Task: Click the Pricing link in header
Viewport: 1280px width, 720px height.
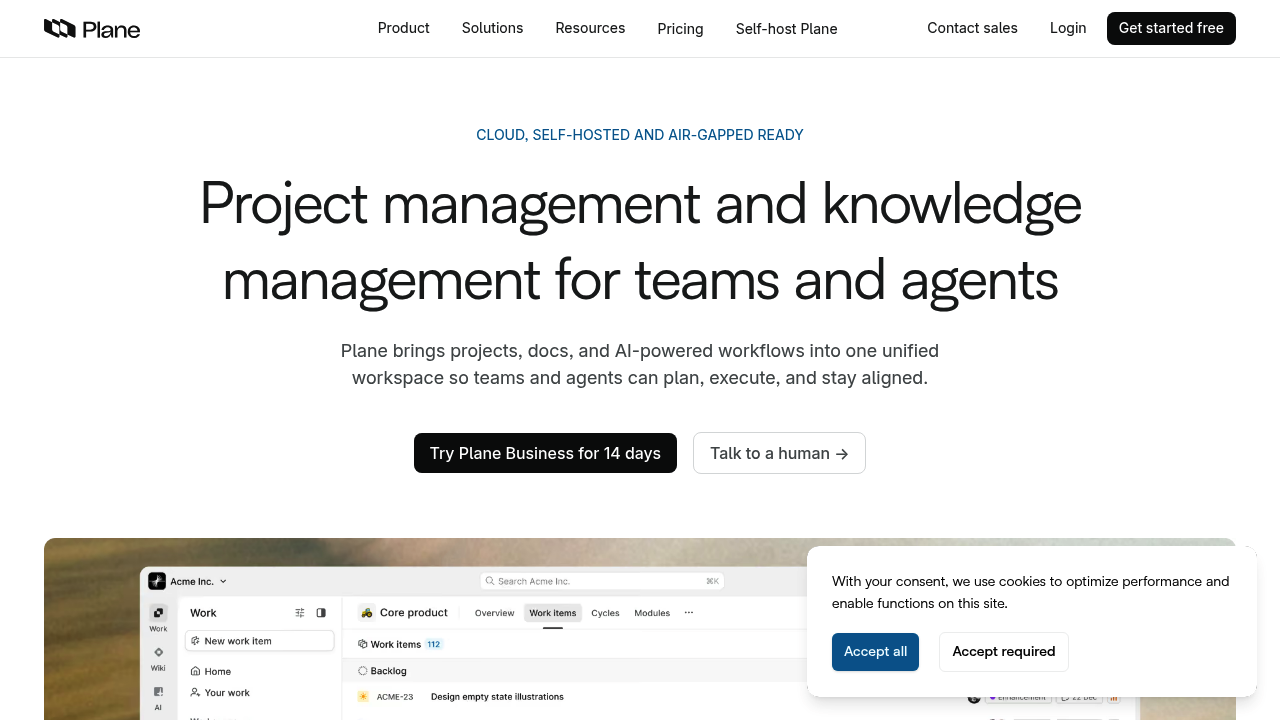Action: (x=680, y=29)
